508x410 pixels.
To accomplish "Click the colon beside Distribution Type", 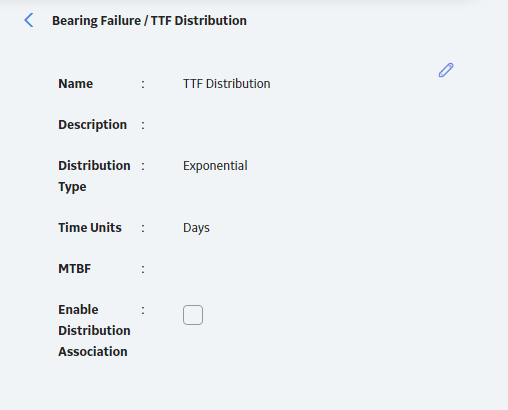I will coord(143,166).
